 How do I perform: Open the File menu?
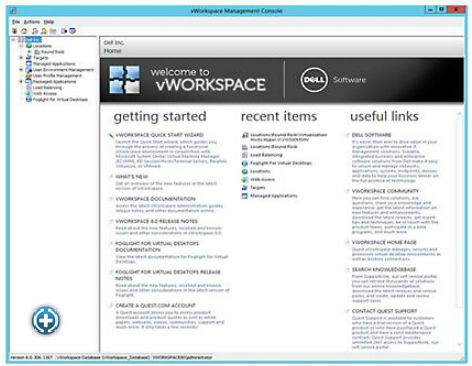(x=16, y=22)
